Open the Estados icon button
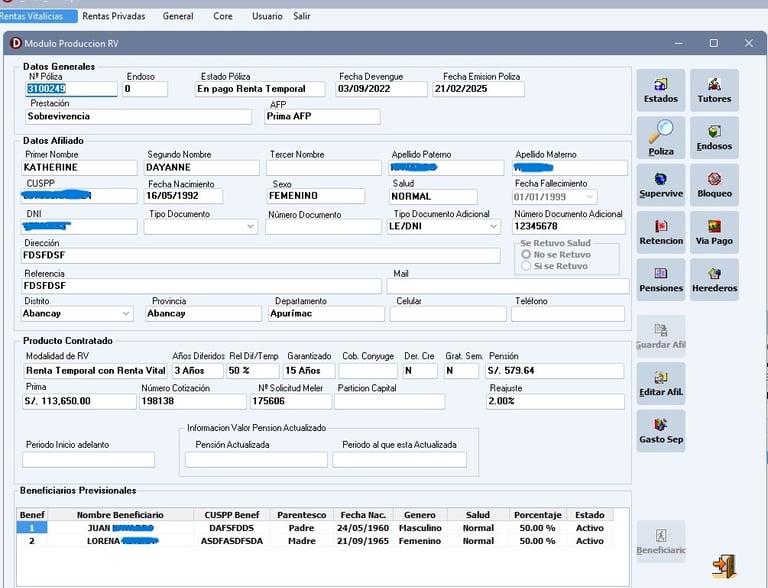 [660, 90]
